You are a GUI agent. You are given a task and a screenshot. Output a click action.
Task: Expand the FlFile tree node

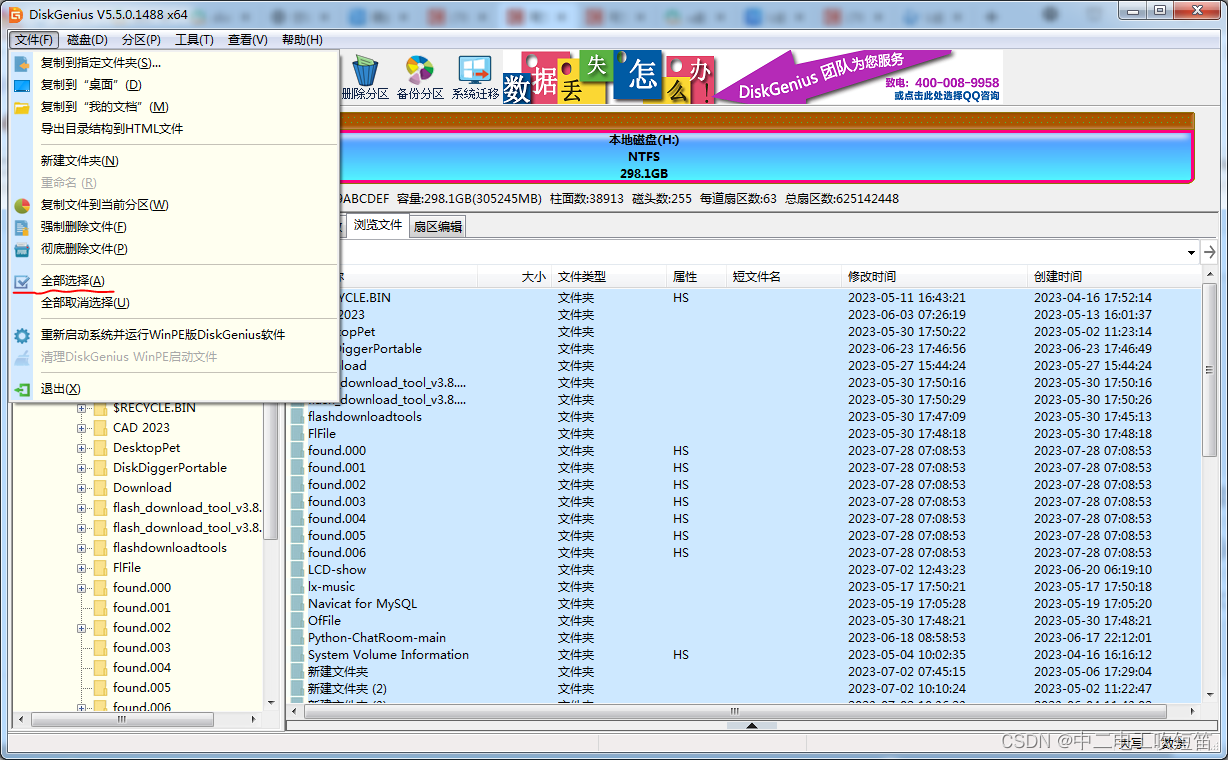pos(82,568)
